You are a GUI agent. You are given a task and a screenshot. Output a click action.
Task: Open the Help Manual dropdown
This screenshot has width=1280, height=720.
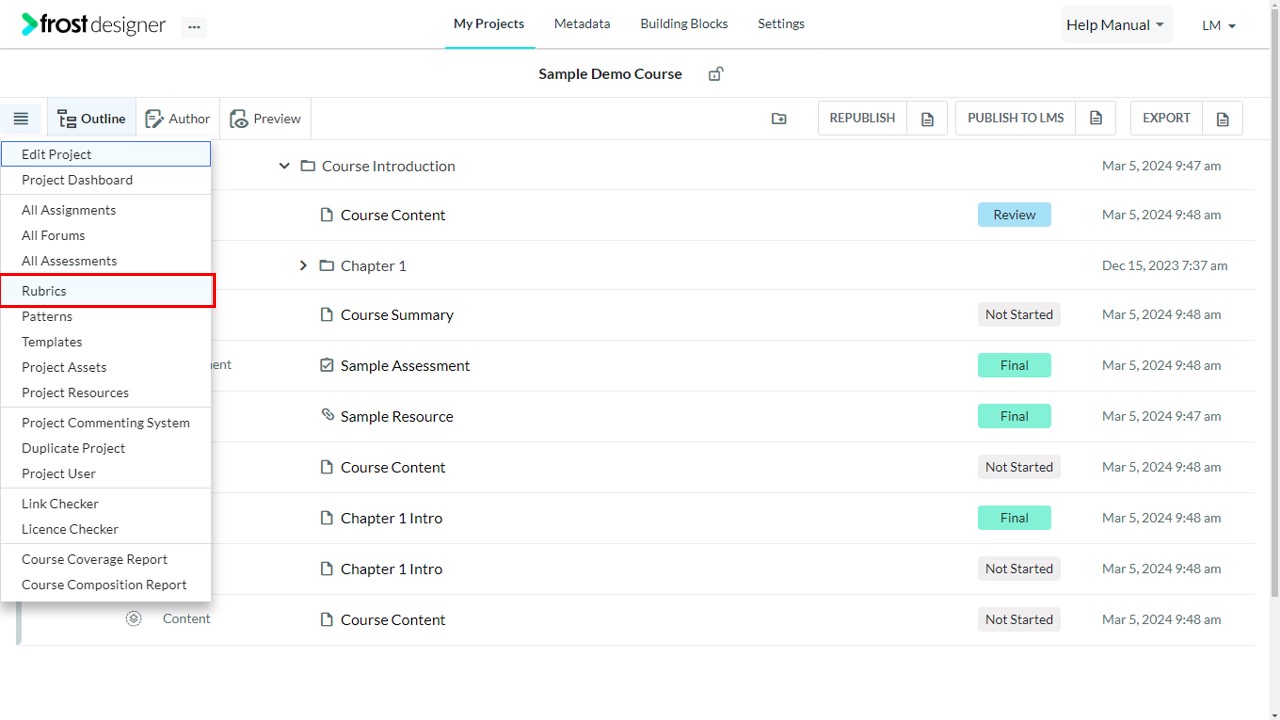click(1116, 25)
